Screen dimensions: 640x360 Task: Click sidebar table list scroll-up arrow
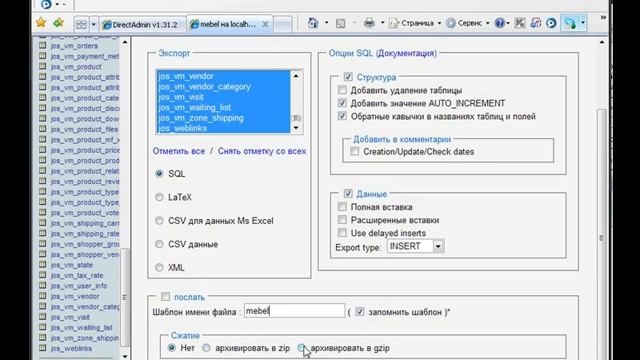[x=125, y=42]
